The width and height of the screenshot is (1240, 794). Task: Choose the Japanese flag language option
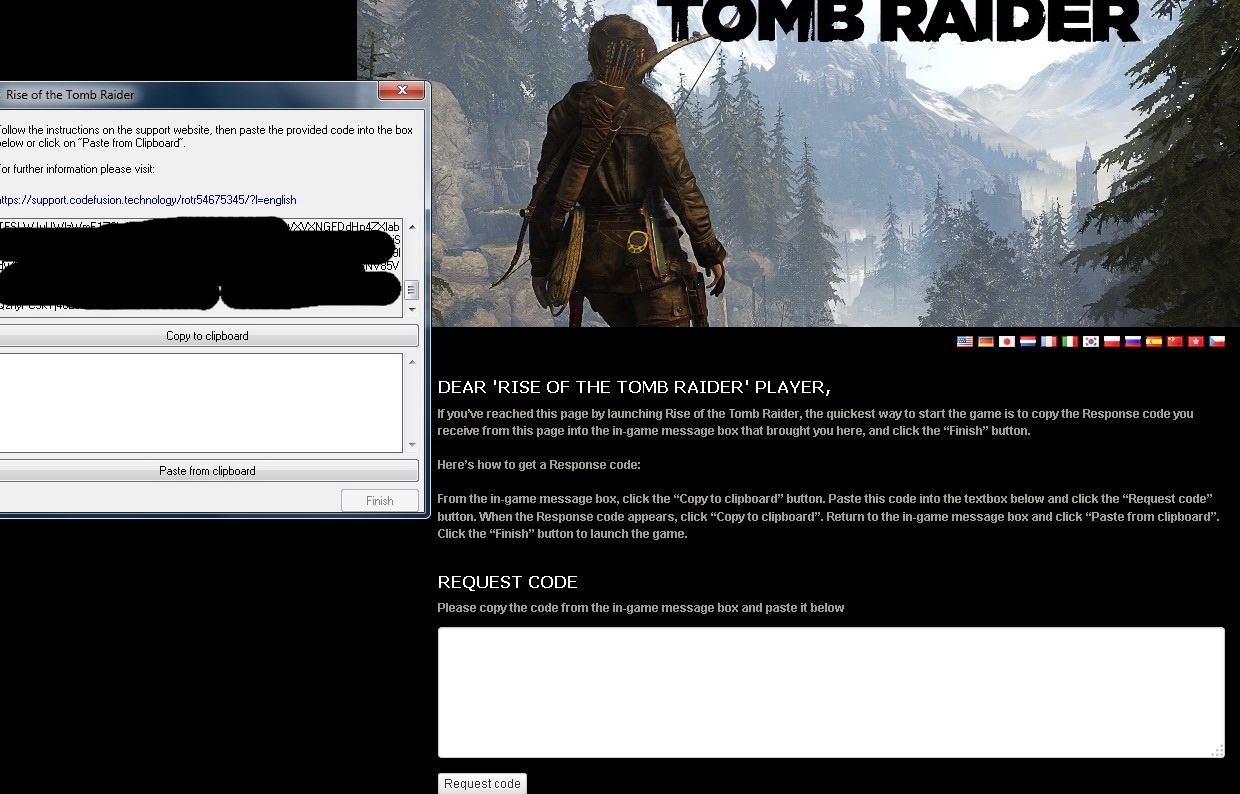(1007, 342)
